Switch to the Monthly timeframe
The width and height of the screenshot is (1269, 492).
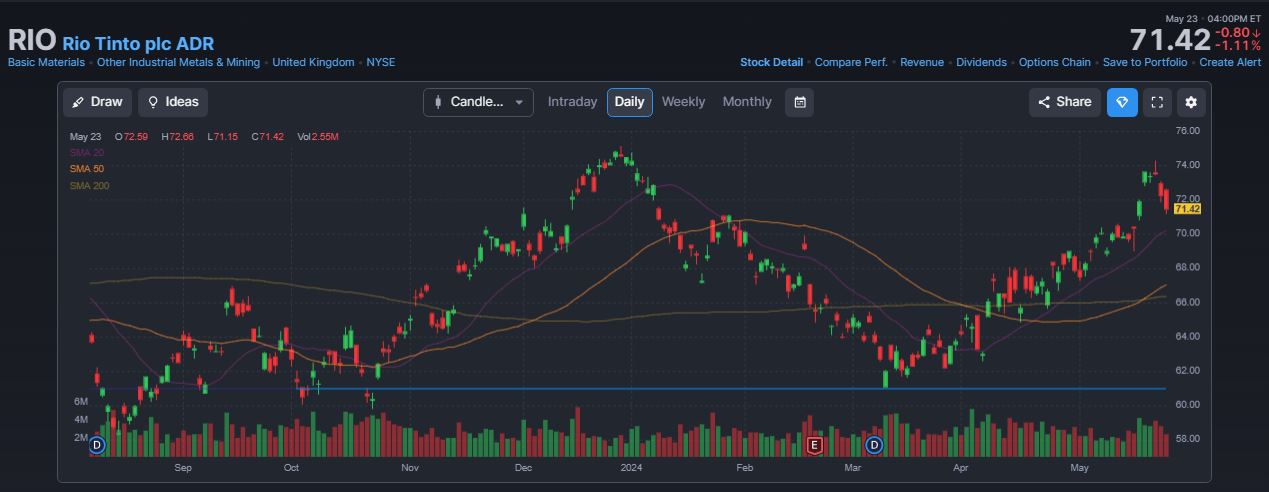tap(747, 102)
